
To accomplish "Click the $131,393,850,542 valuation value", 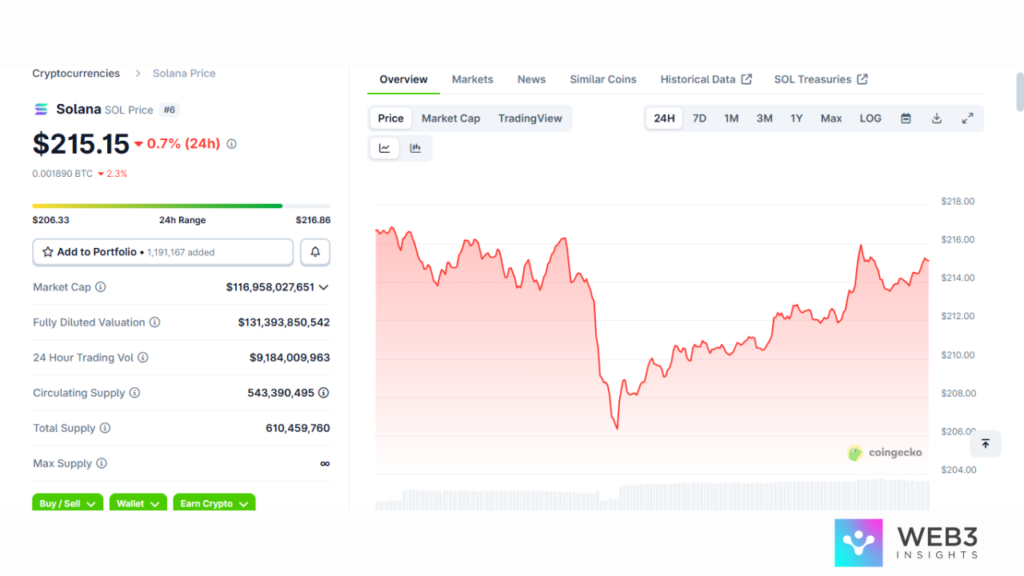I will [283, 322].
